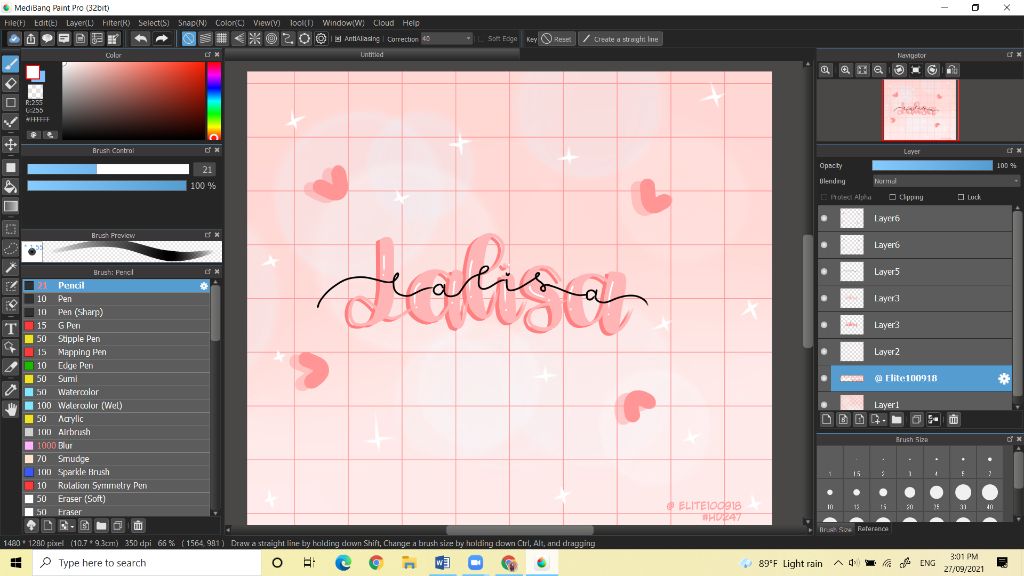Image resolution: width=1024 pixels, height=576 pixels.
Task: Open the View menu
Action: 266,23
